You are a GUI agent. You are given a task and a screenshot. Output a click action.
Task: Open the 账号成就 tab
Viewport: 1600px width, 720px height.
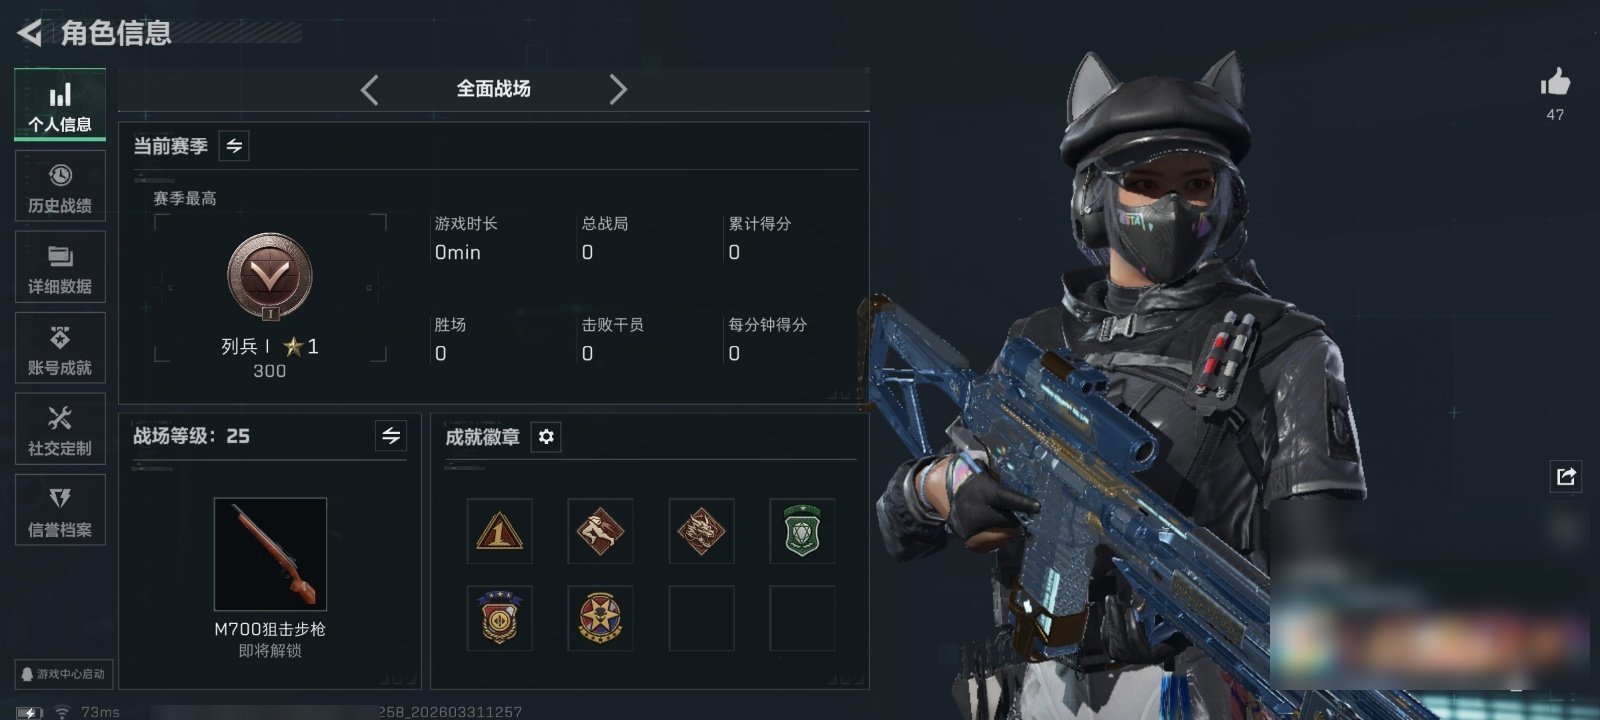click(x=60, y=349)
